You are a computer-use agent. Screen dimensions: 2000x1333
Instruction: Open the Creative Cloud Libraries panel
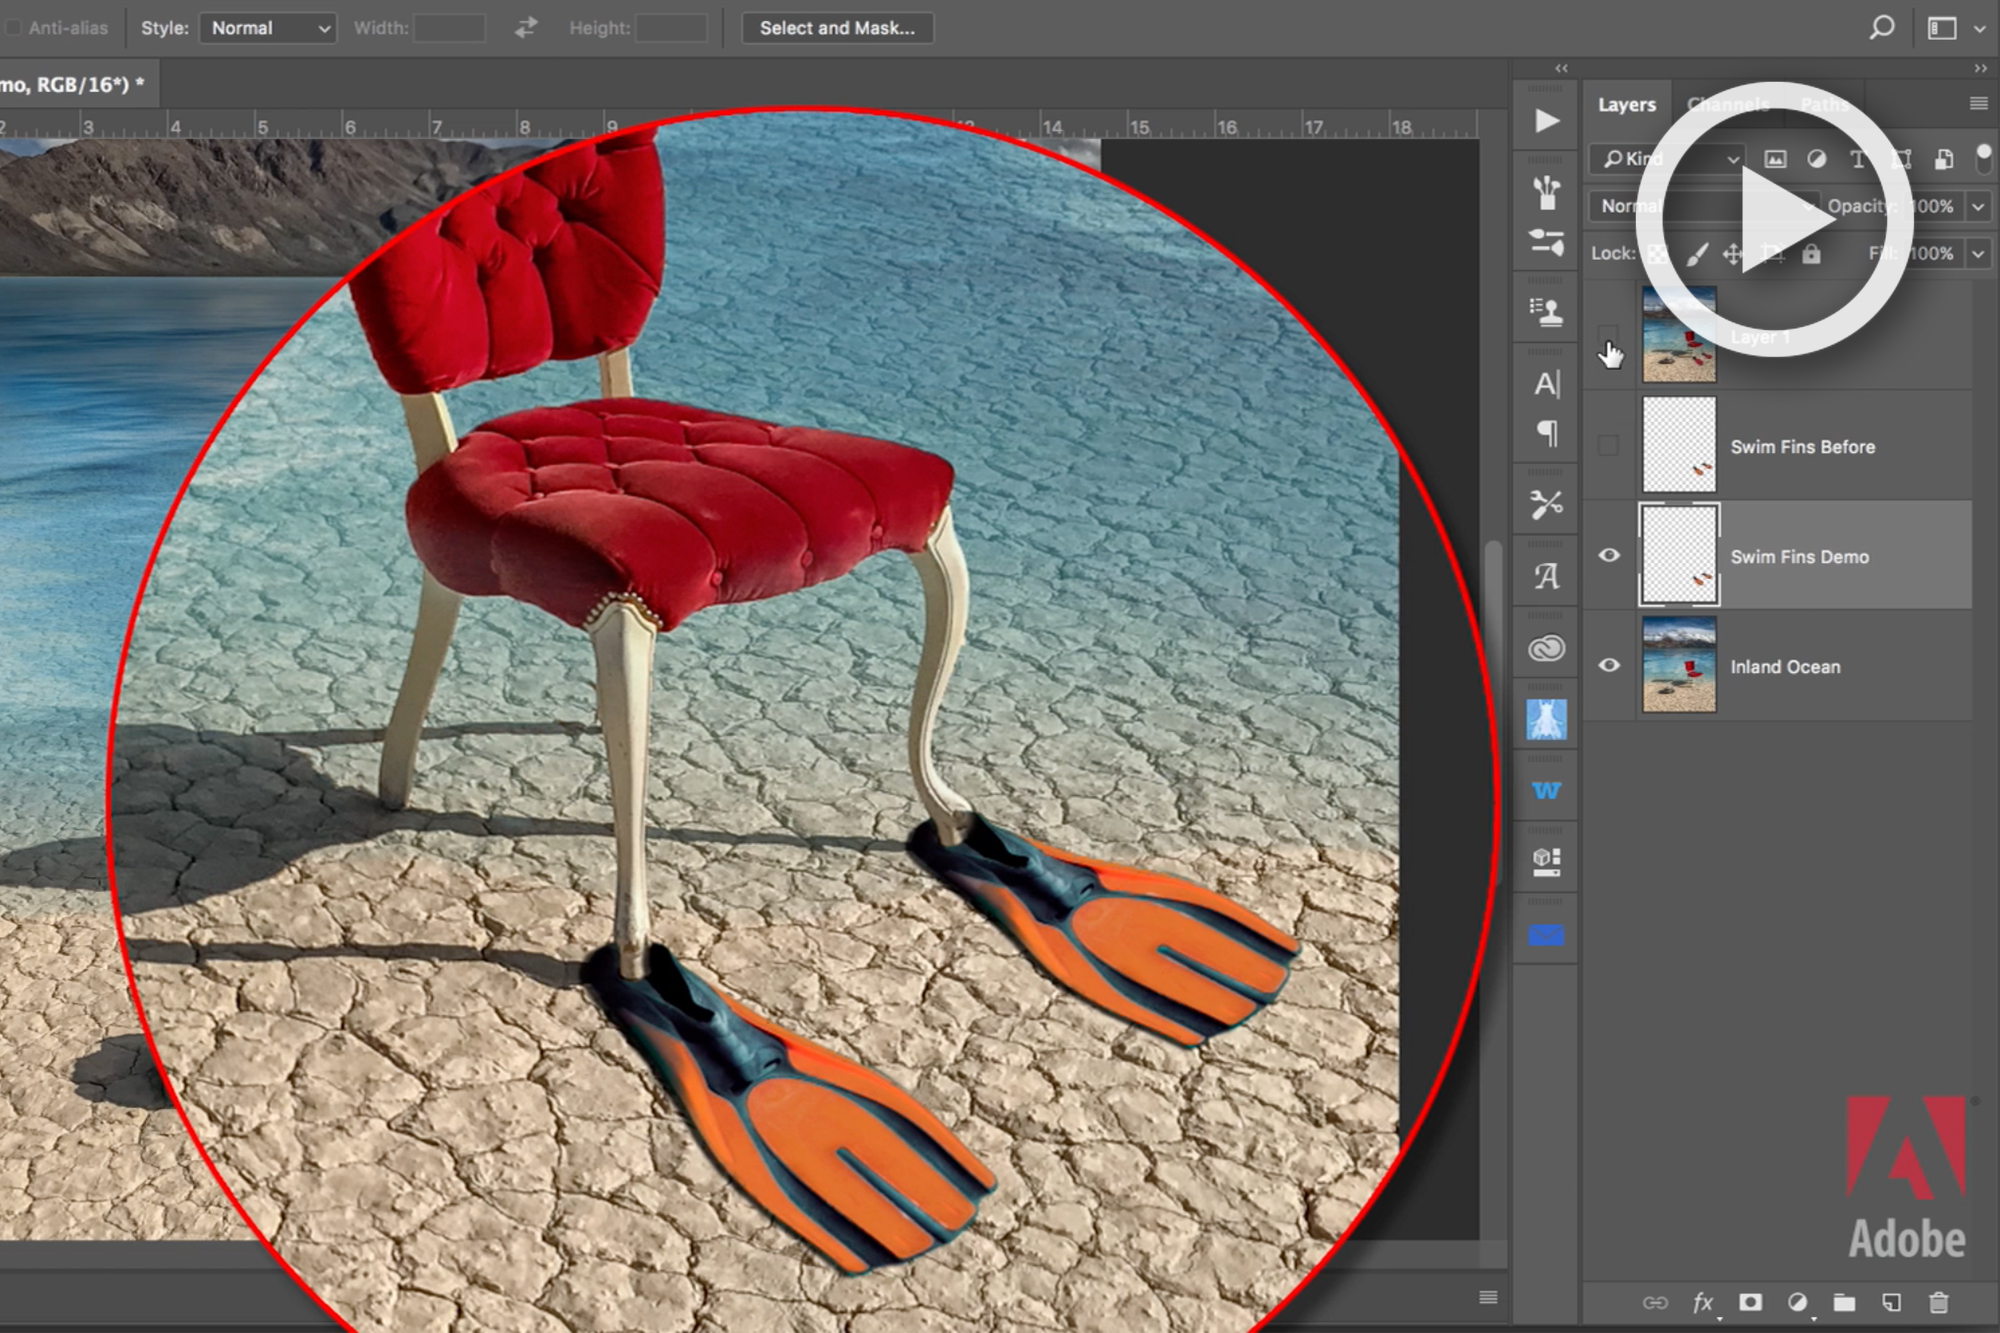tap(1546, 649)
